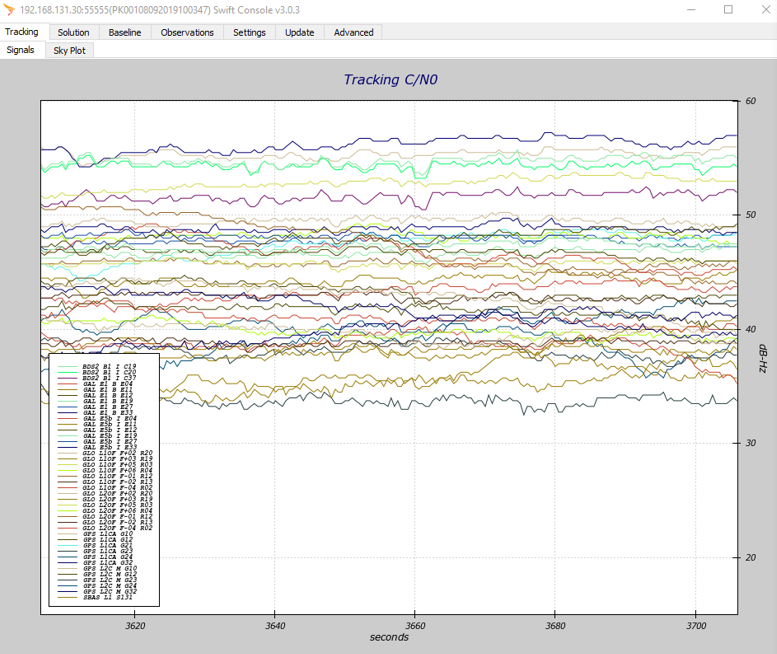
Task: Click legend entry GAL E1 B E27
Action: point(95,407)
